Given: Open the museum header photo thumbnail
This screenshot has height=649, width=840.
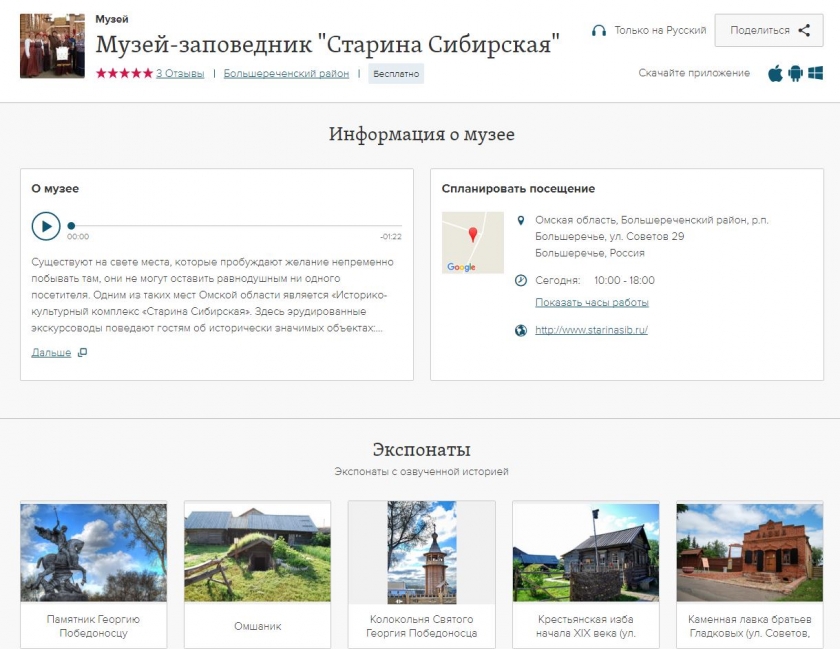Looking at the screenshot, I should (52, 46).
